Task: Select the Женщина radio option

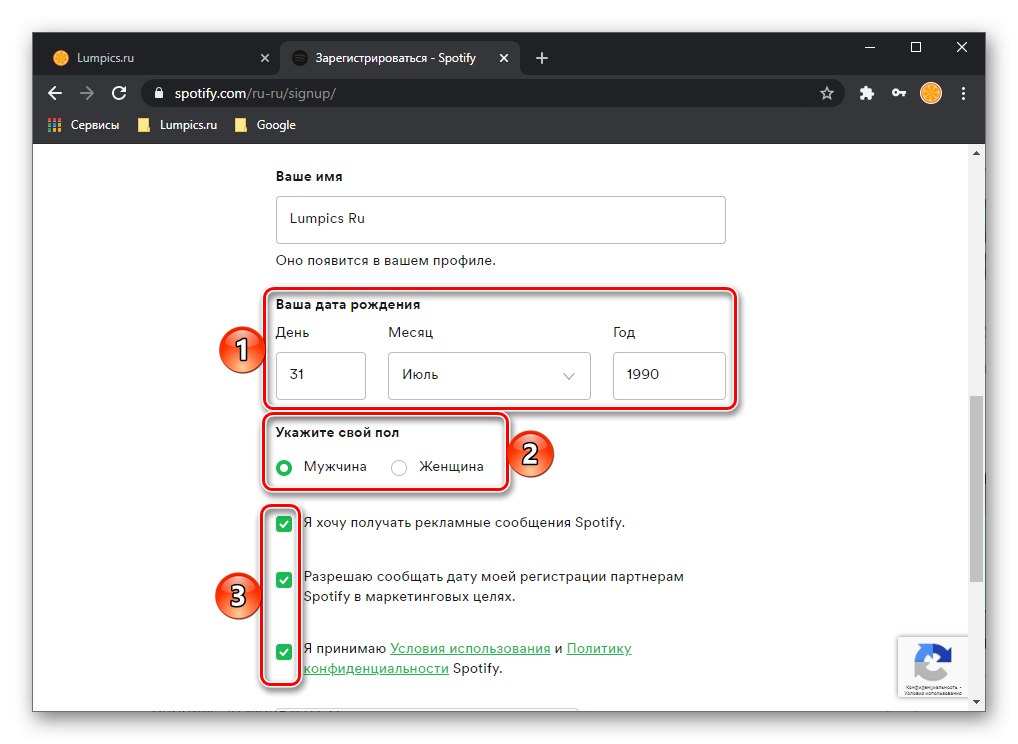Action: pos(399,467)
